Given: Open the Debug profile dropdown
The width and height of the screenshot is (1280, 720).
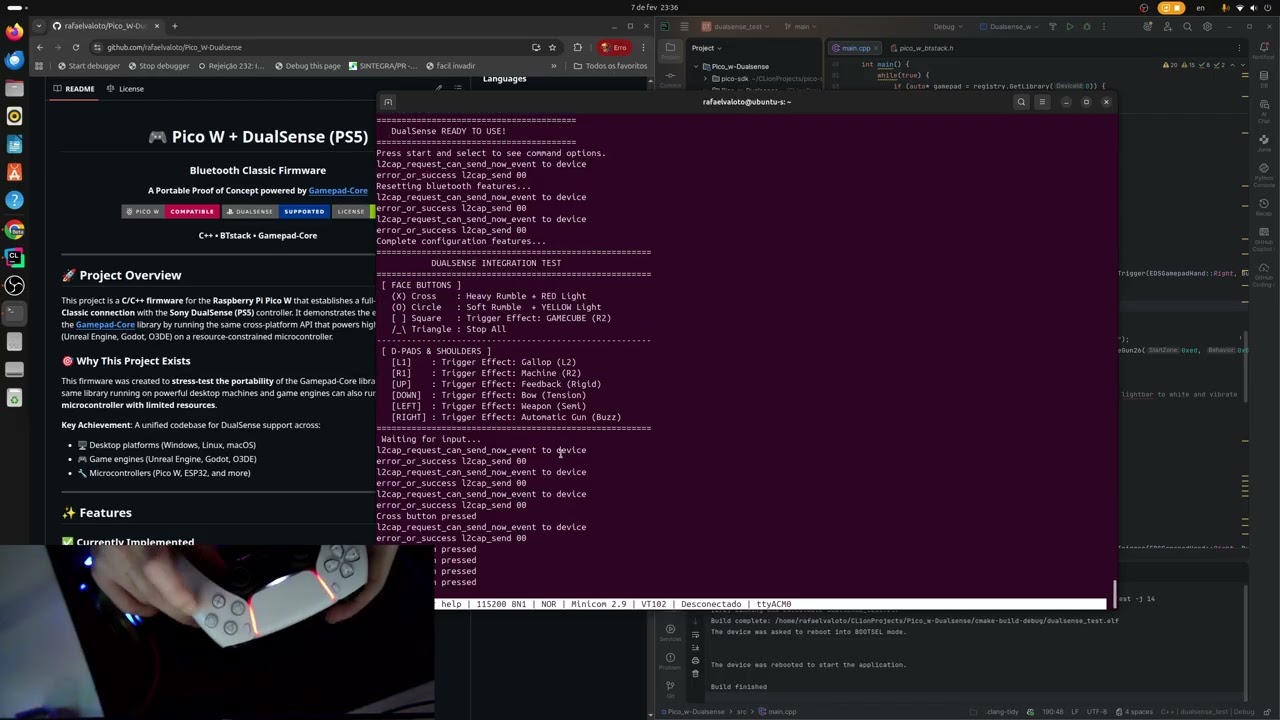Looking at the screenshot, I should 947,26.
